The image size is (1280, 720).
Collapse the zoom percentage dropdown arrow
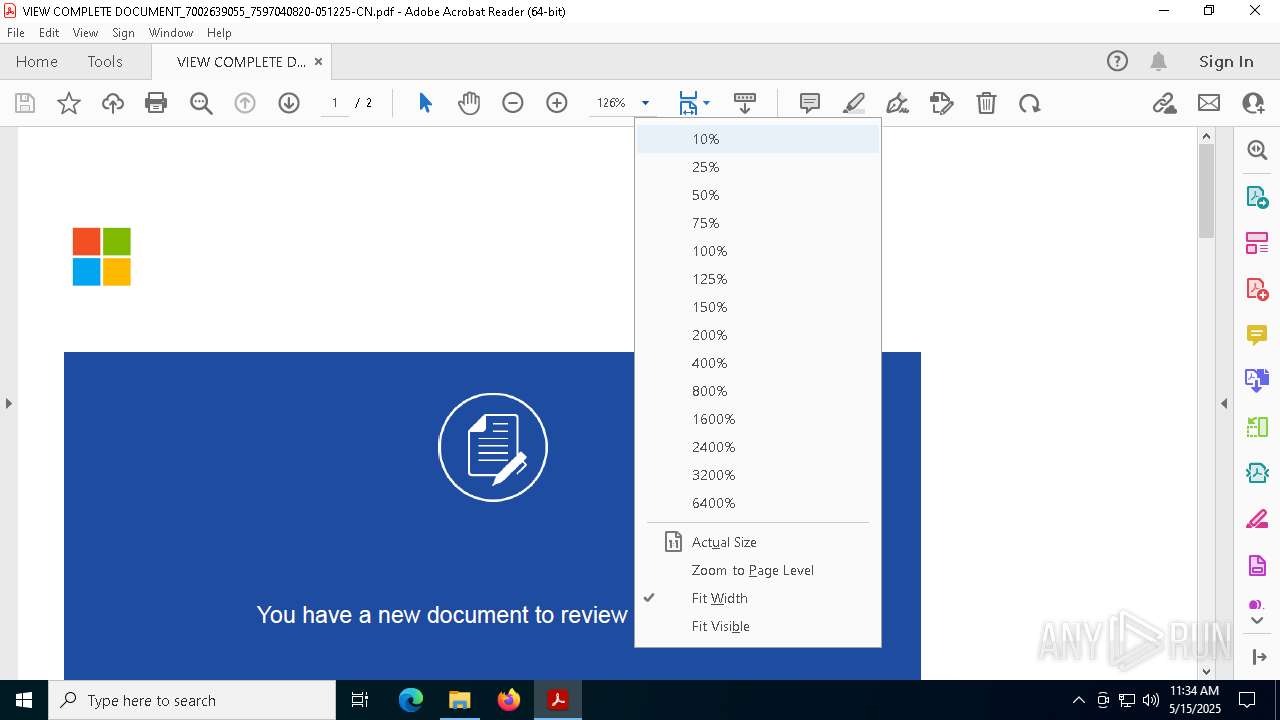(645, 103)
